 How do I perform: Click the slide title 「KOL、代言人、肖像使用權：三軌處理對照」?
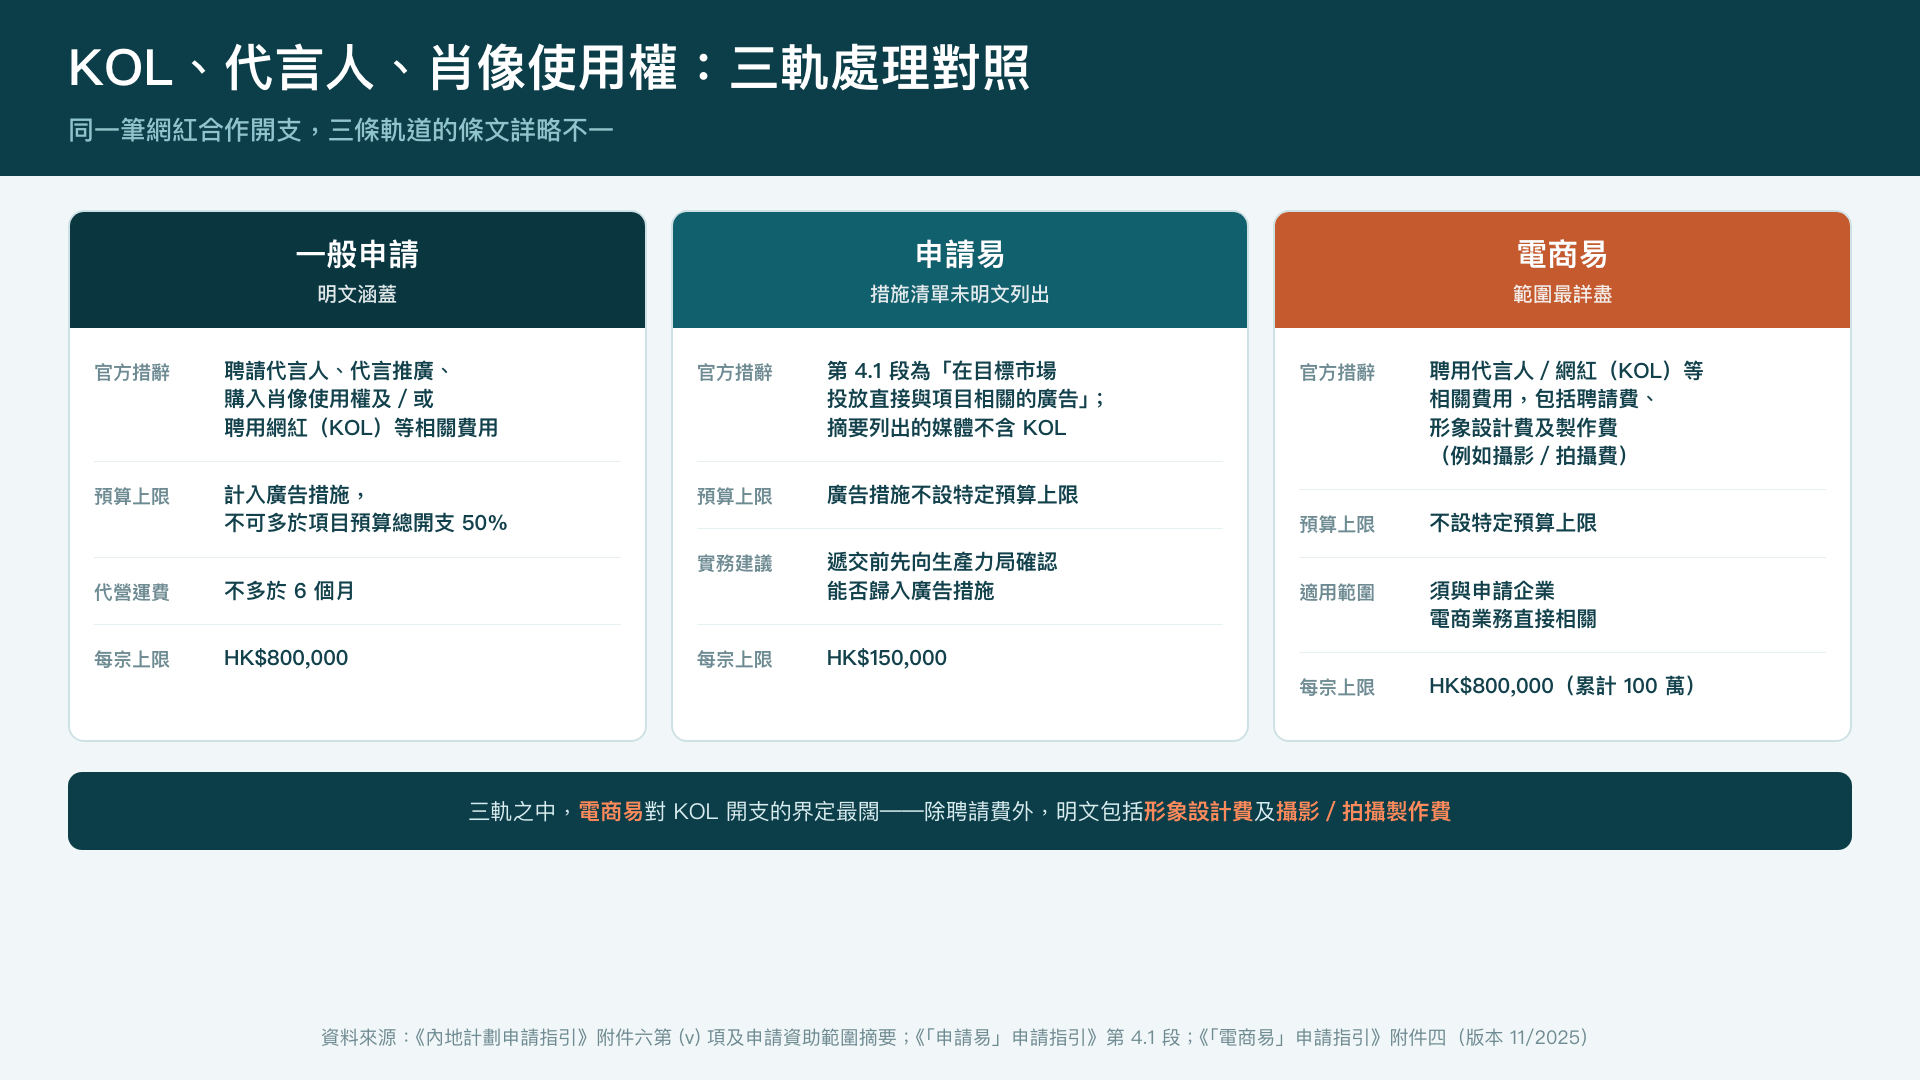[549, 68]
